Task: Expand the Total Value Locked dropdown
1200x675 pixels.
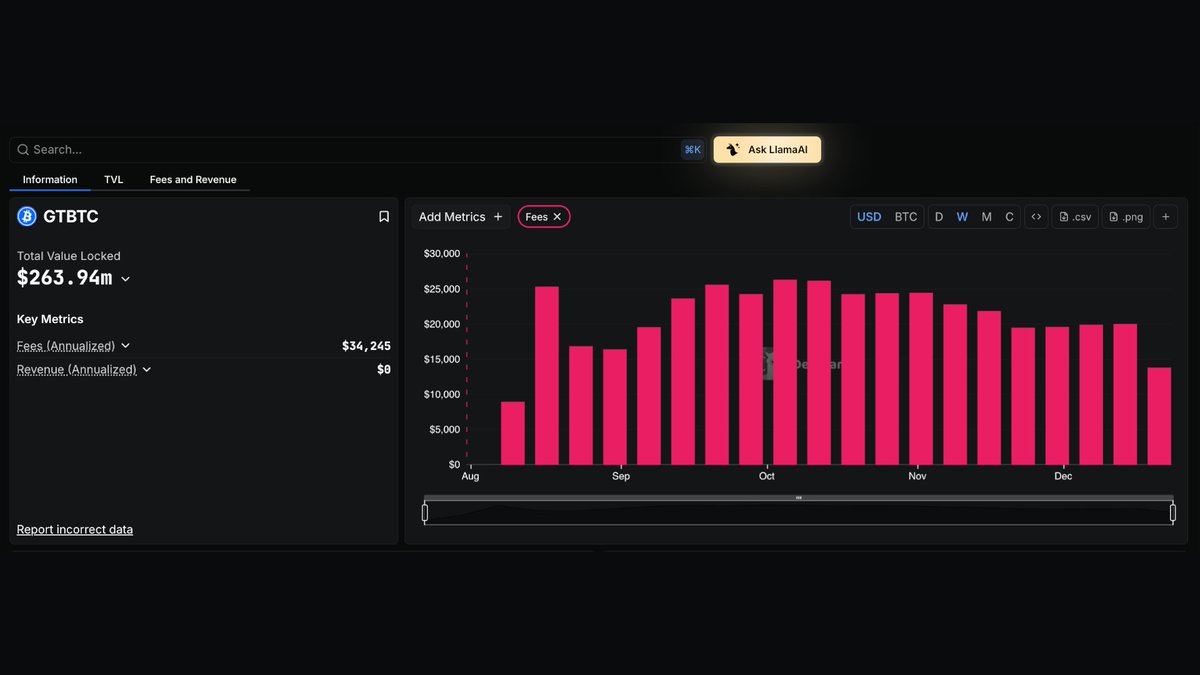Action: tap(125, 279)
